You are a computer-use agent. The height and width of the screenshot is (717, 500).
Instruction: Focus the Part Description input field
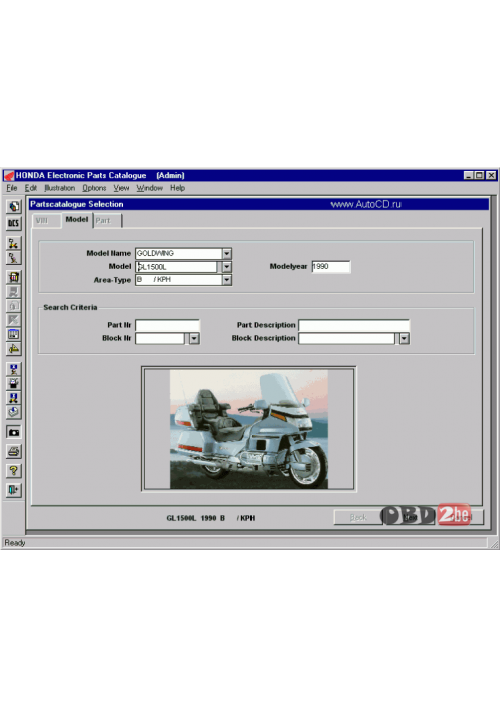pyautogui.click(x=354, y=325)
